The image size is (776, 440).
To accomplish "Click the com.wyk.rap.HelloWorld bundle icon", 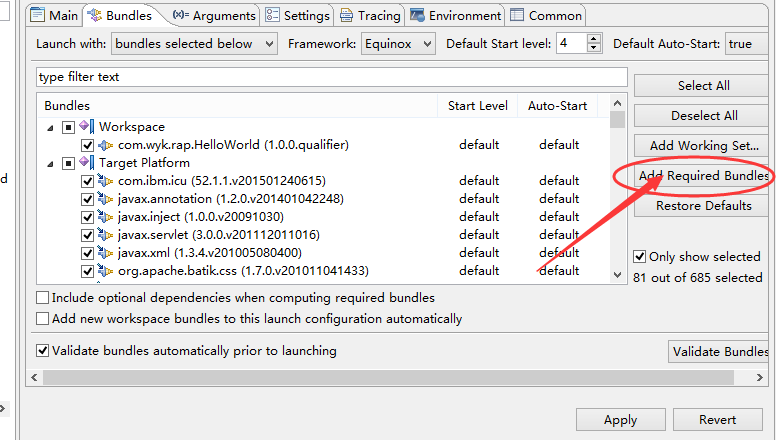I will pos(105,145).
